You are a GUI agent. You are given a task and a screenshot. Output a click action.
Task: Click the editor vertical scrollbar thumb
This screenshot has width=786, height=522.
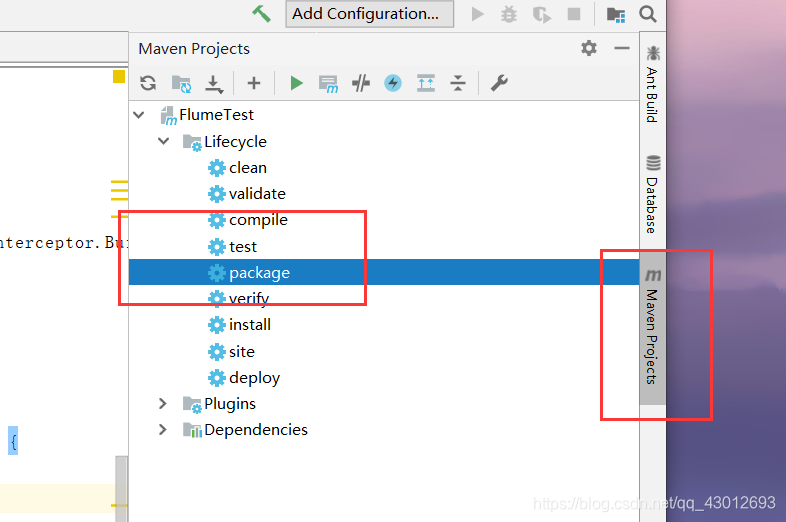(x=121, y=489)
